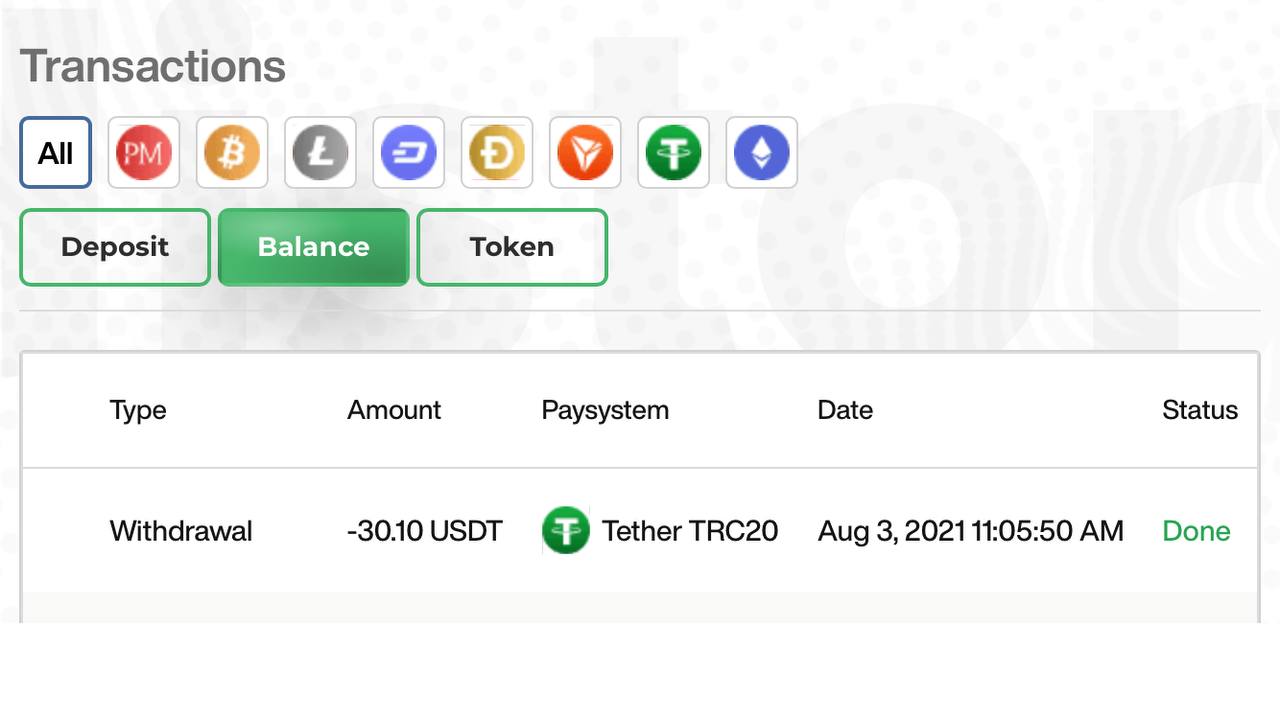
Task: Filter by Perfect Money PM icon
Action: tap(144, 153)
